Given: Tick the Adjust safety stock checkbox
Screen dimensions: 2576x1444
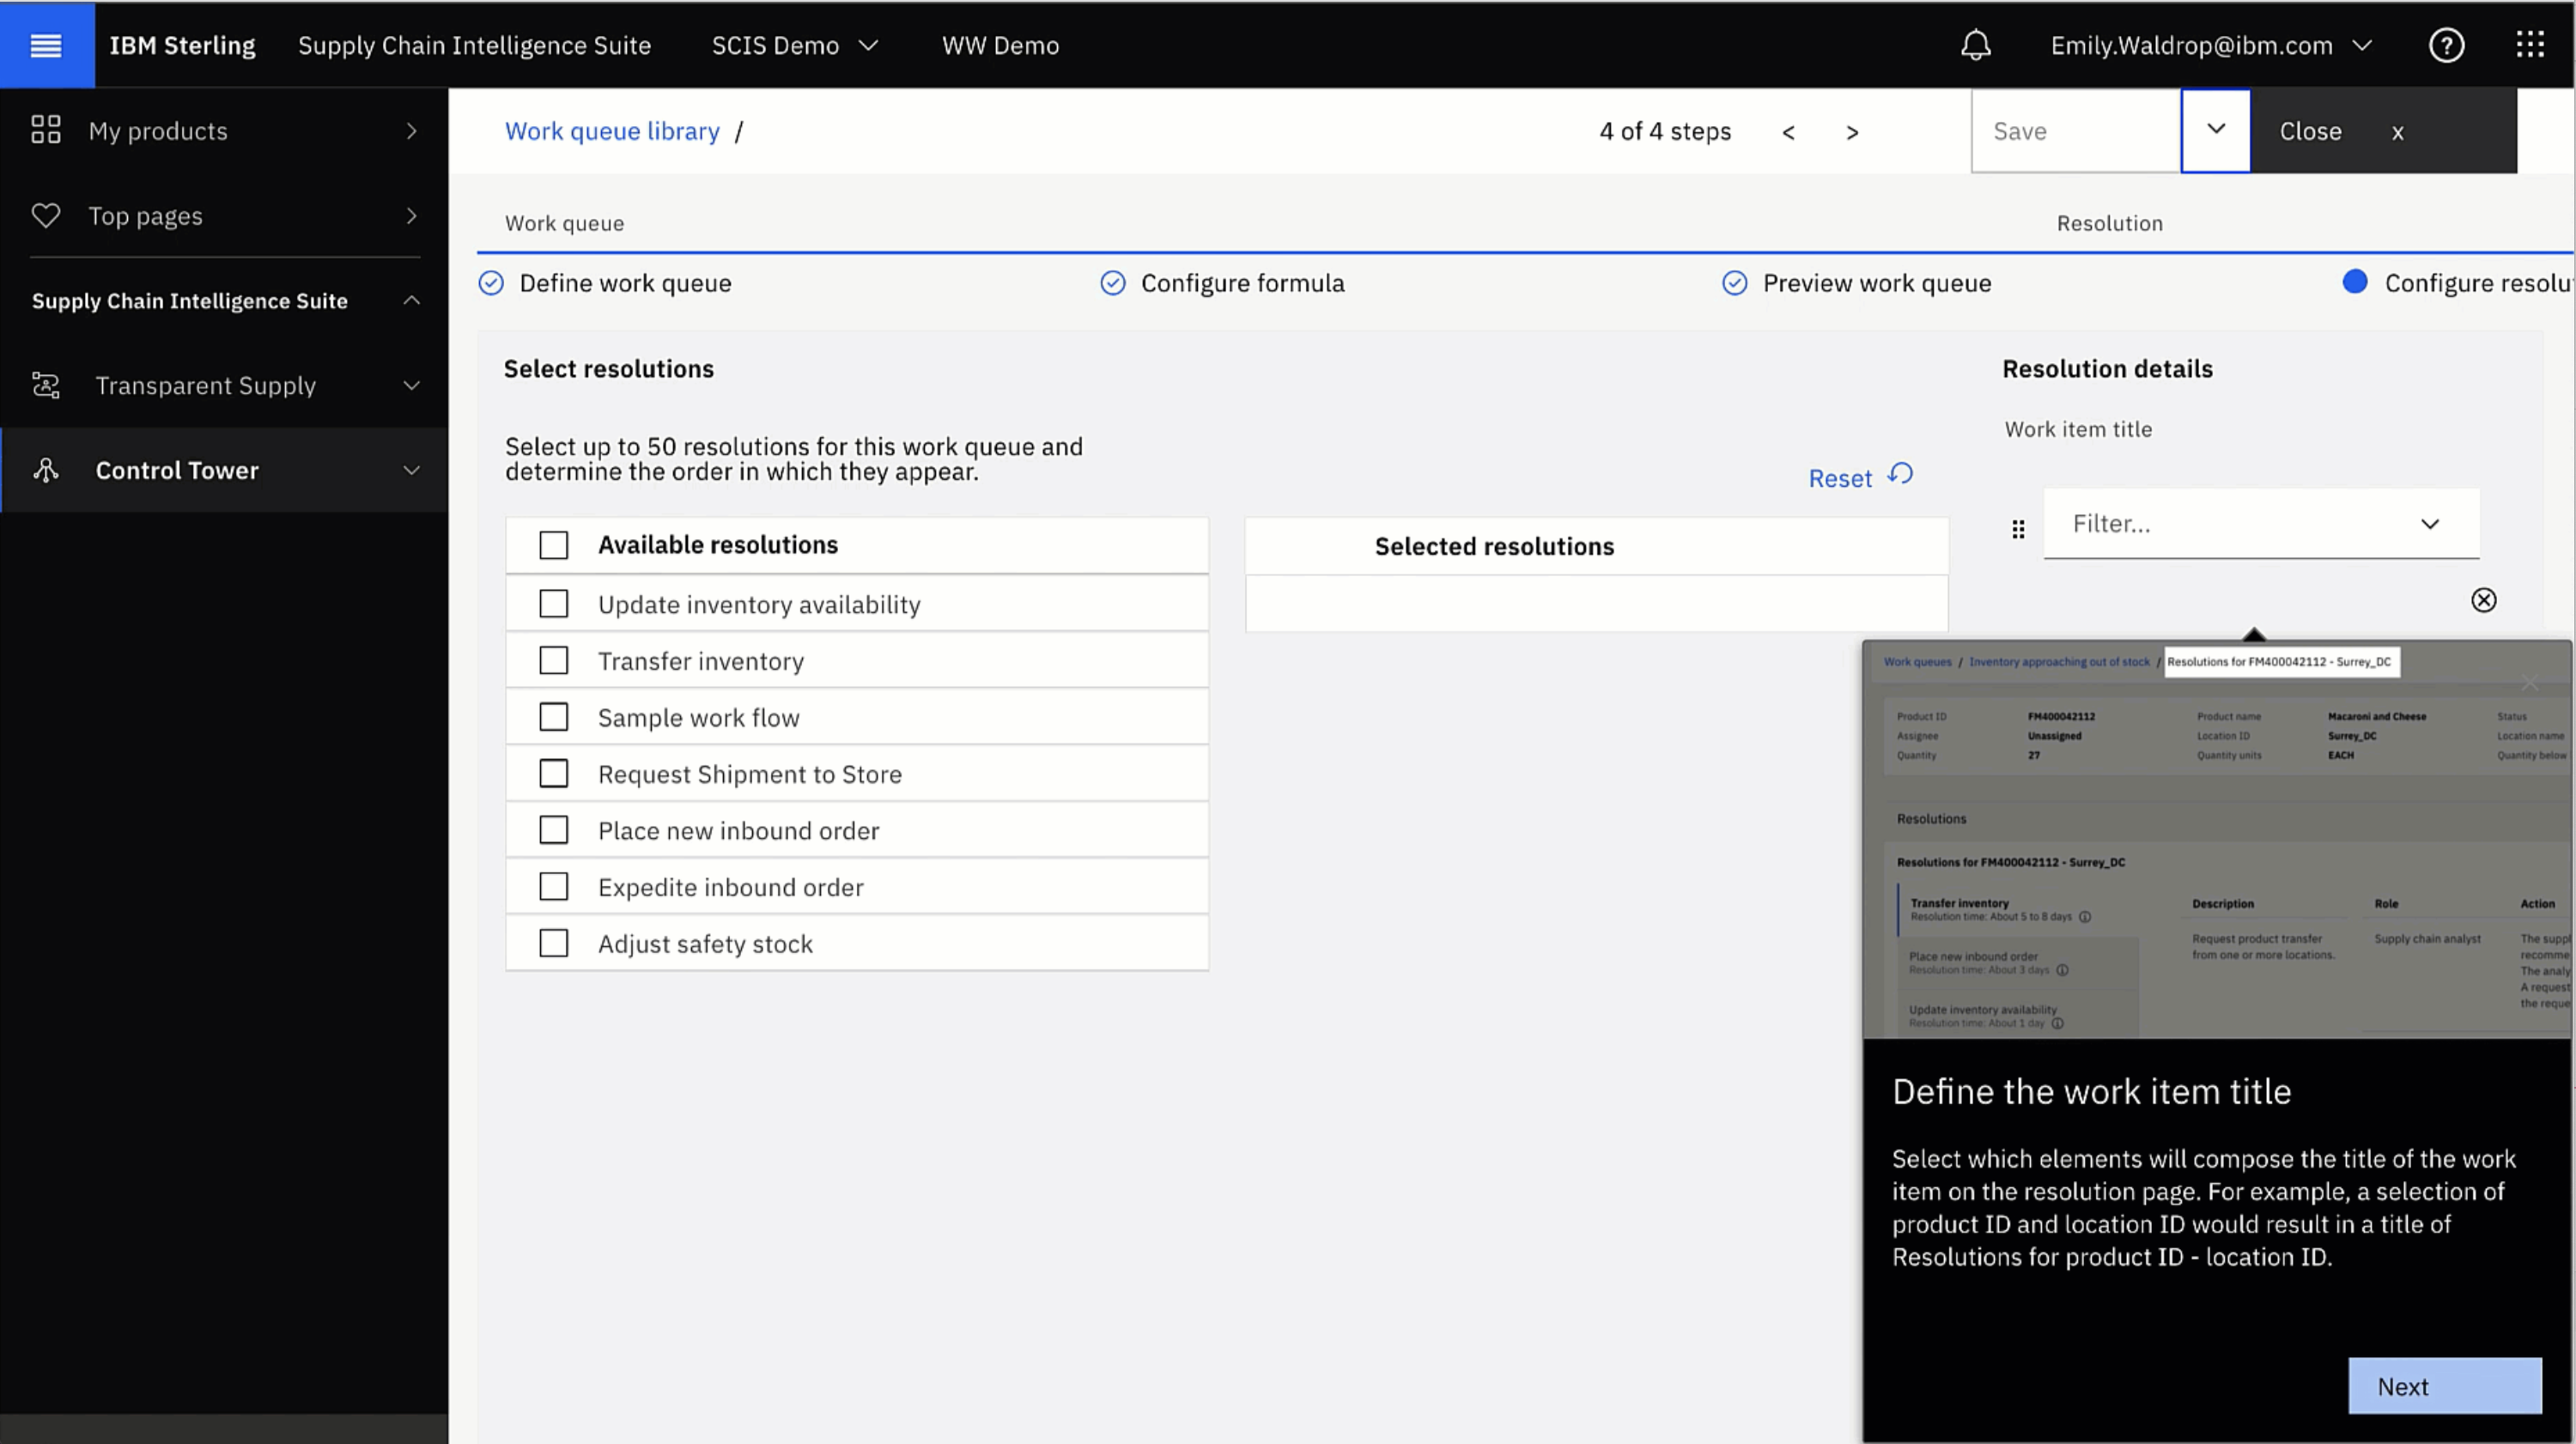Looking at the screenshot, I should pos(553,943).
